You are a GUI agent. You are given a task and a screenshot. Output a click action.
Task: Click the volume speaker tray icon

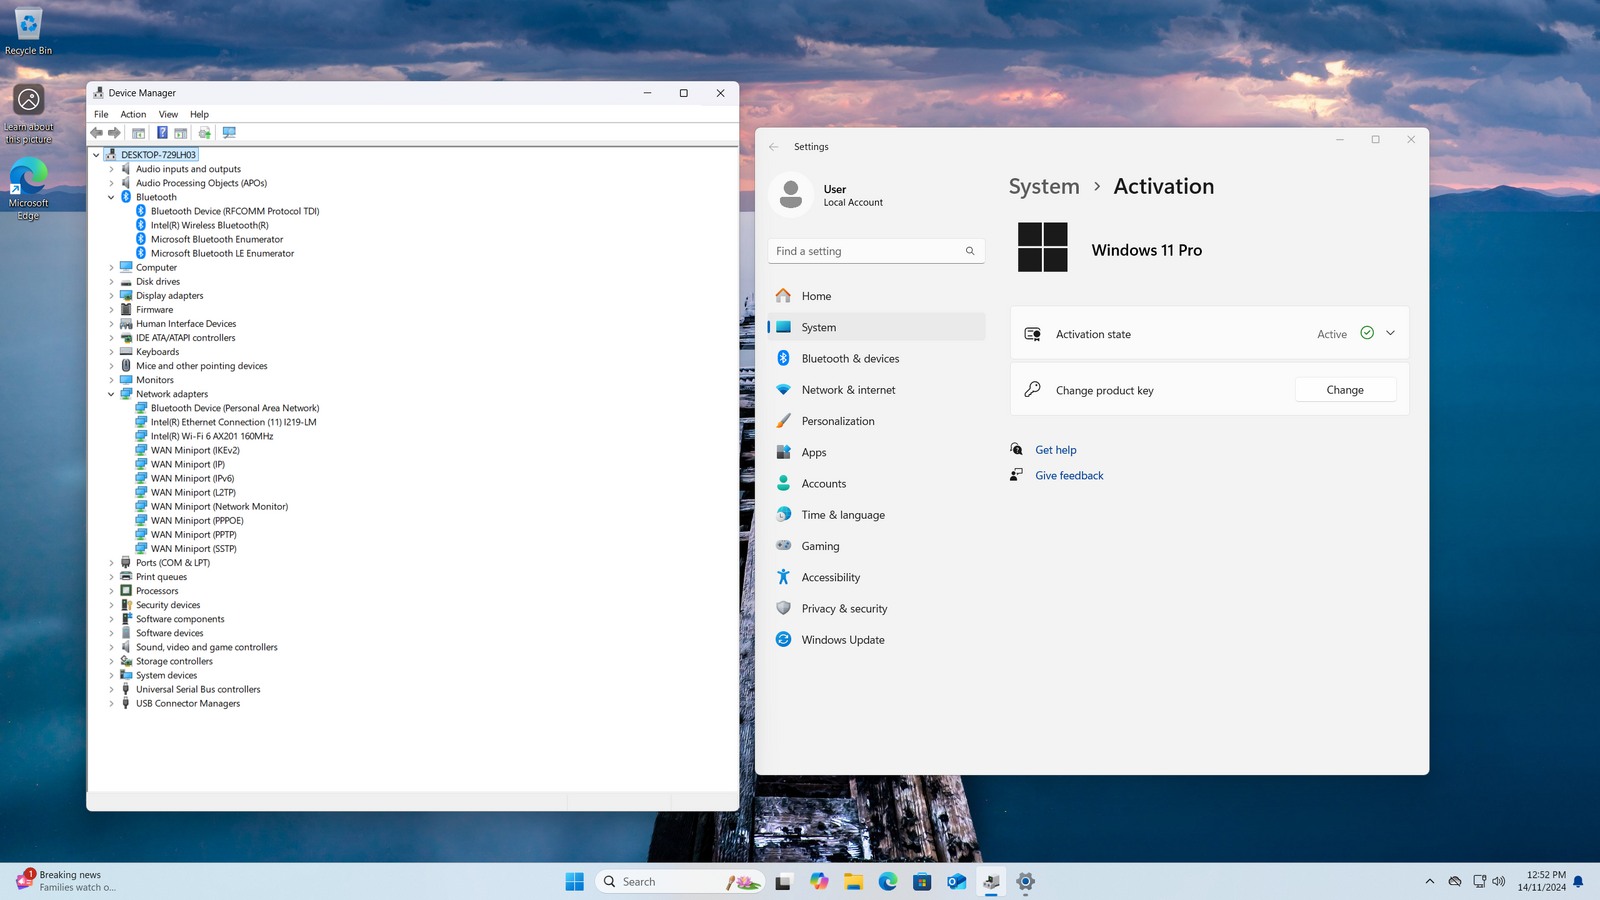pyautogui.click(x=1498, y=881)
